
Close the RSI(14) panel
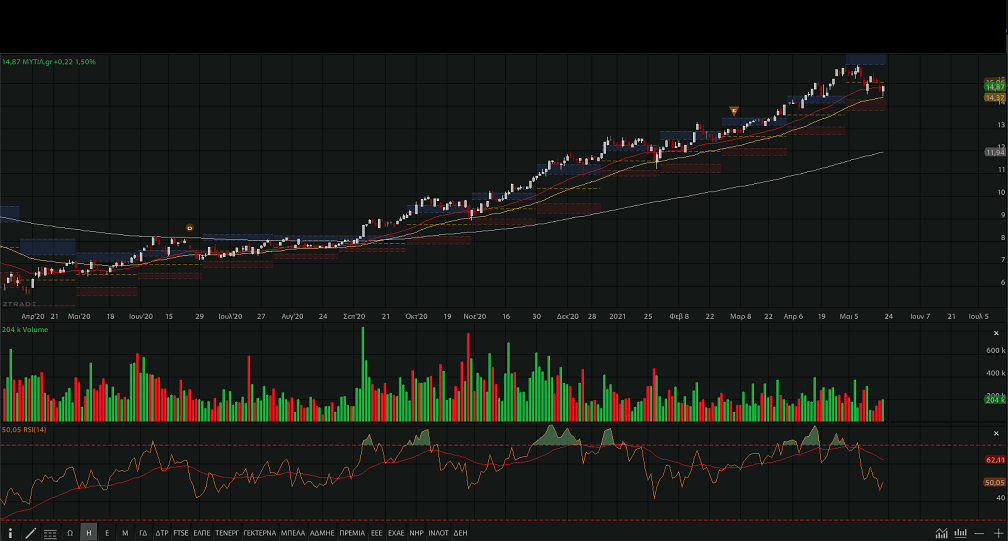[x=996, y=433]
